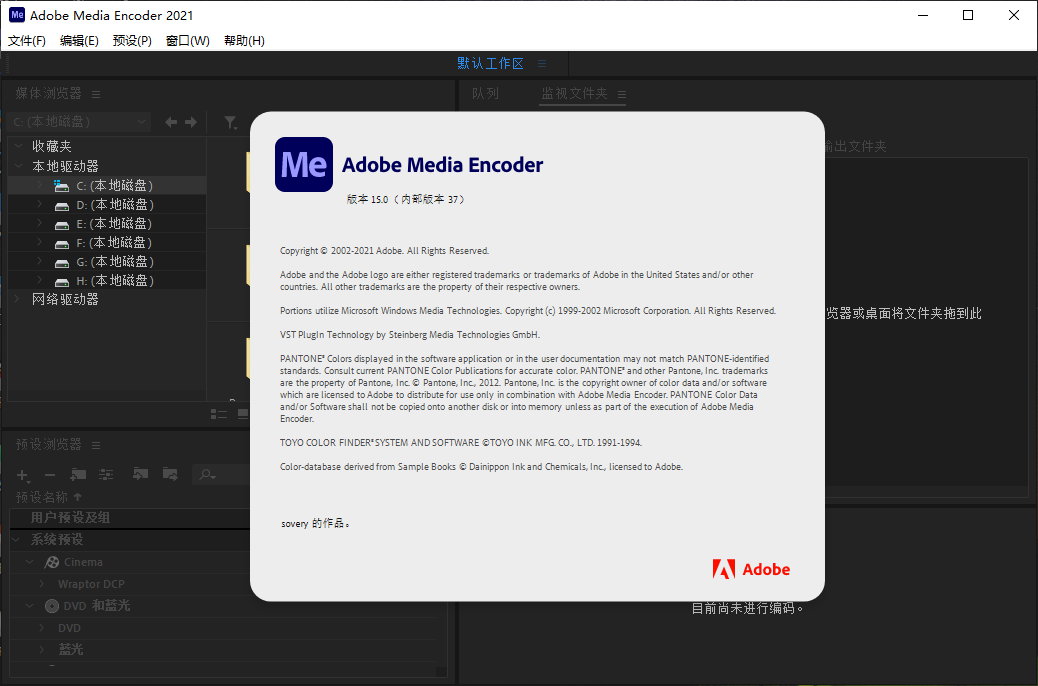Click the 目前尚未进行编码 status text
The image size is (1038, 686).
pos(747,608)
